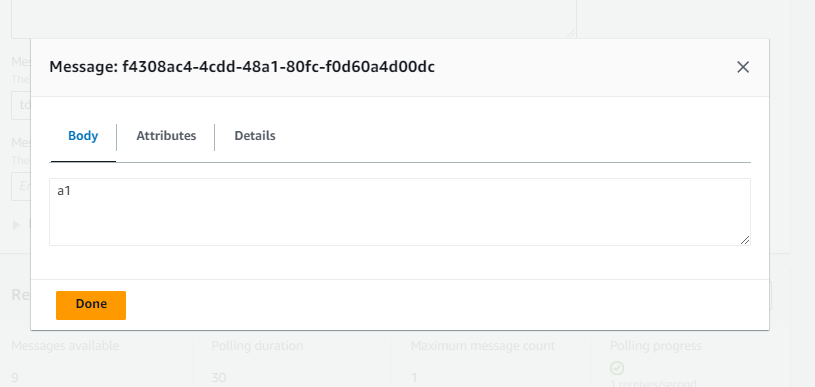This screenshot has height=387, width=815.
Task: Click the Messages available value 9
Action: 15,378
